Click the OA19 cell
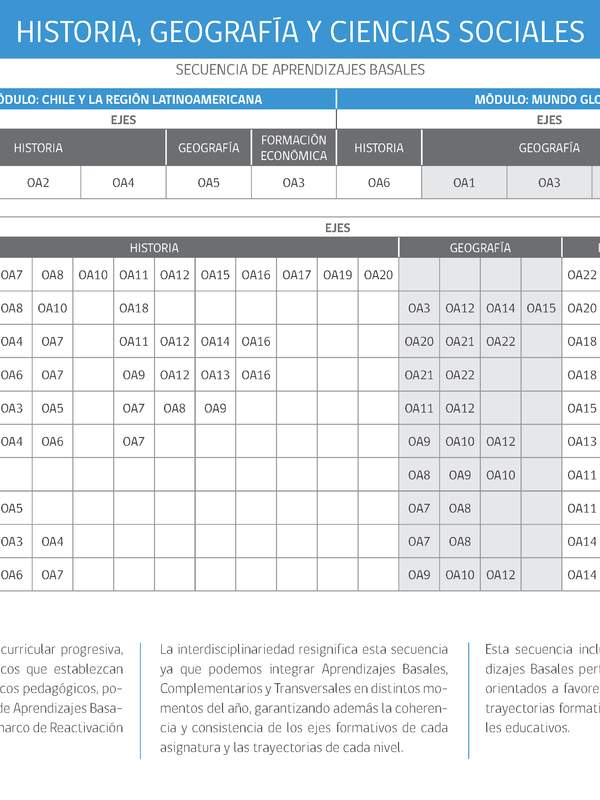This screenshot has width=600, height=800. 338,275
